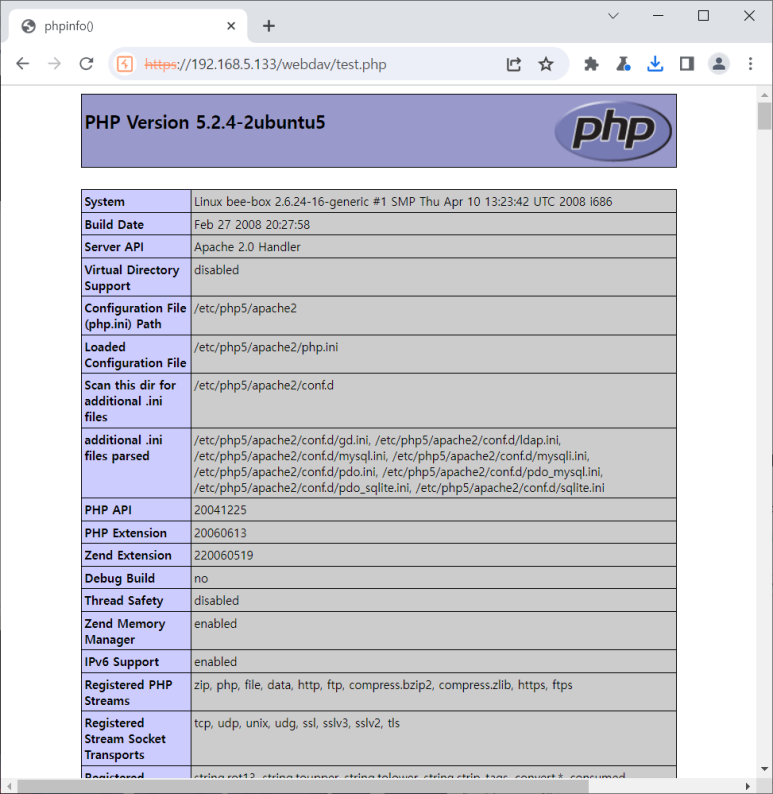Click the 'Debug Build' label
This screenshot has width=773, height=794.
click(119, 578)
